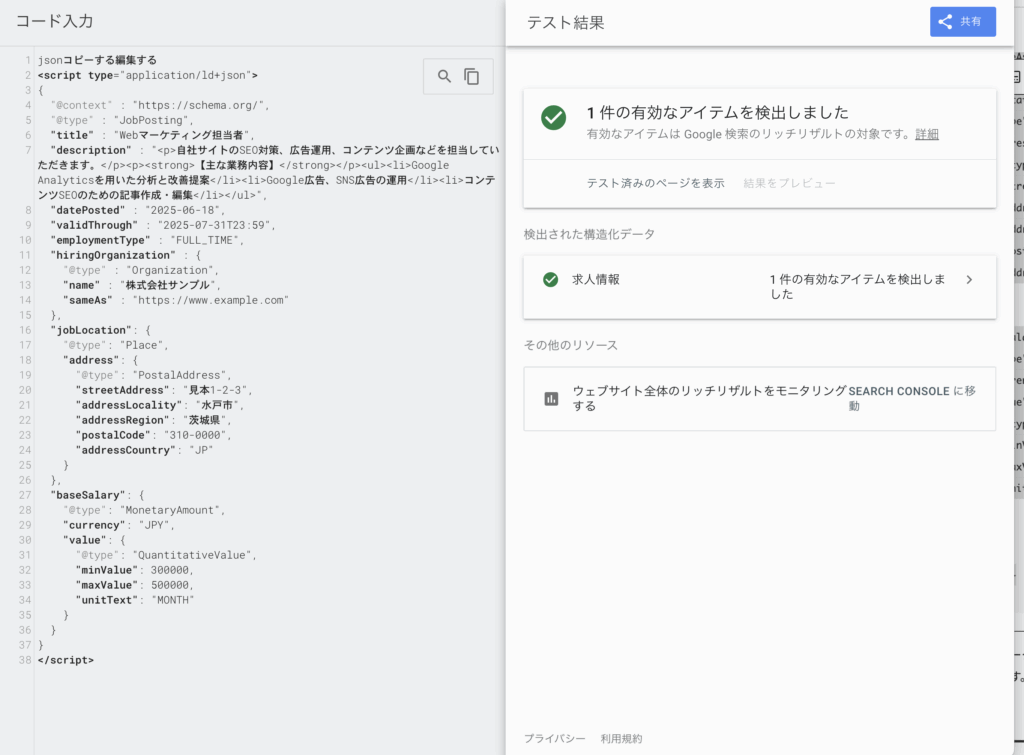Click テスト済みのページを表示

655,183
